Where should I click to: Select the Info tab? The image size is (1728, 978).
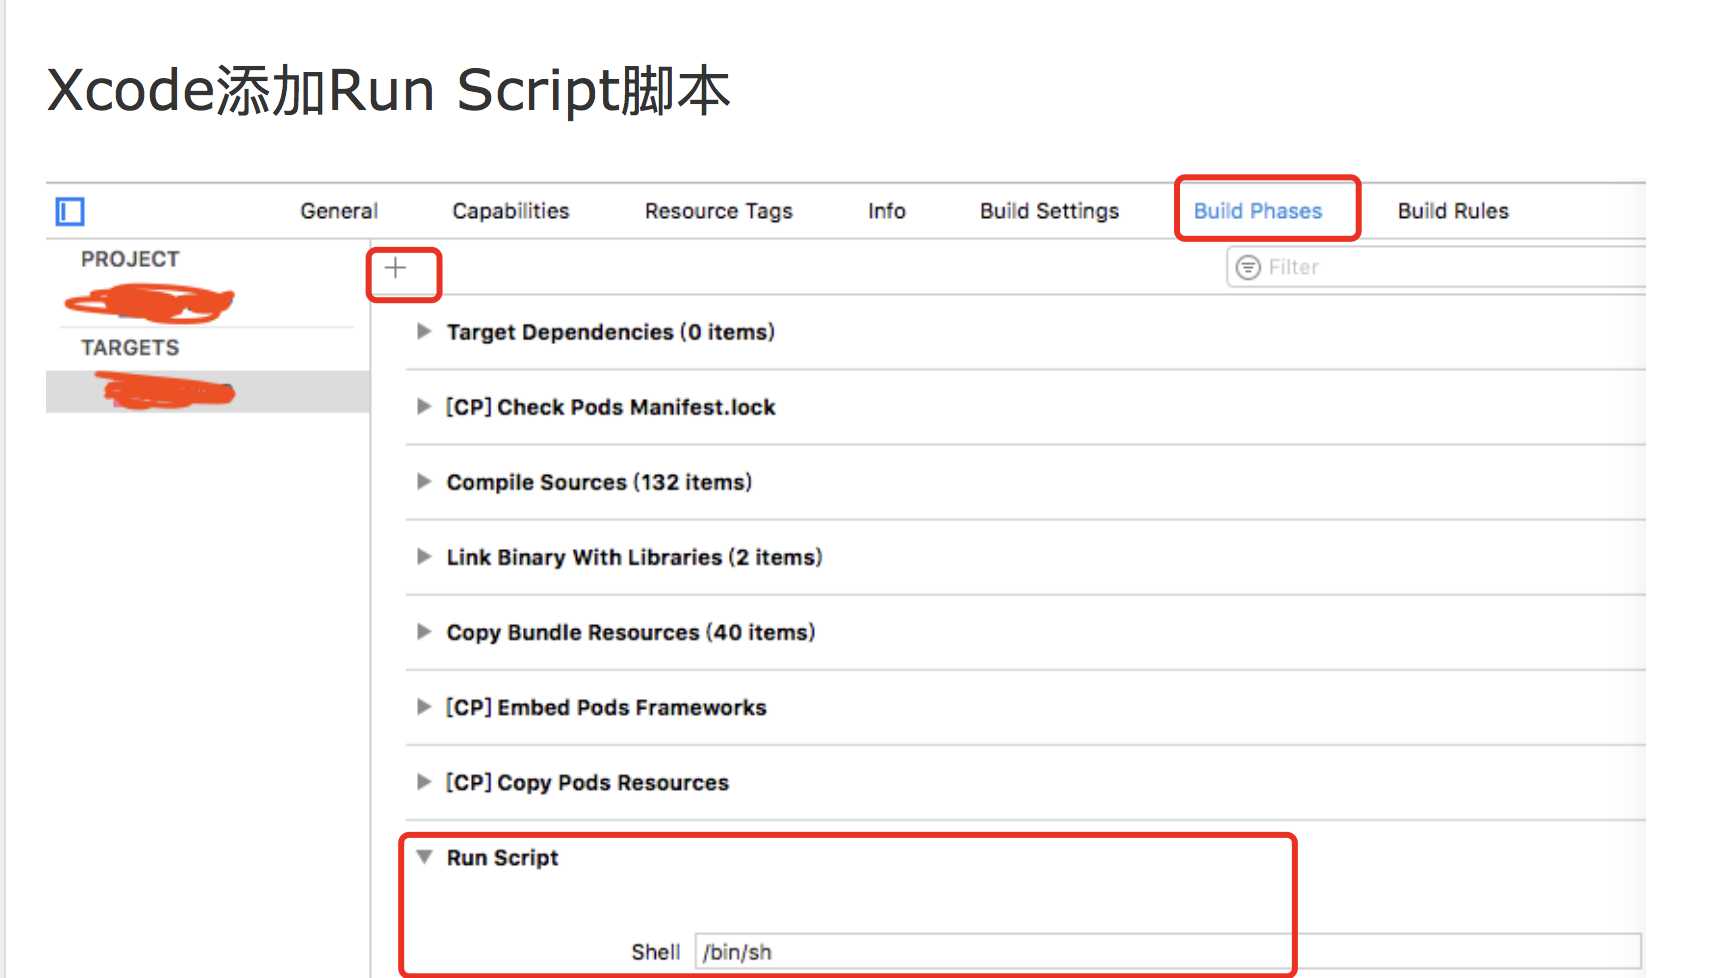coord(887,211)
